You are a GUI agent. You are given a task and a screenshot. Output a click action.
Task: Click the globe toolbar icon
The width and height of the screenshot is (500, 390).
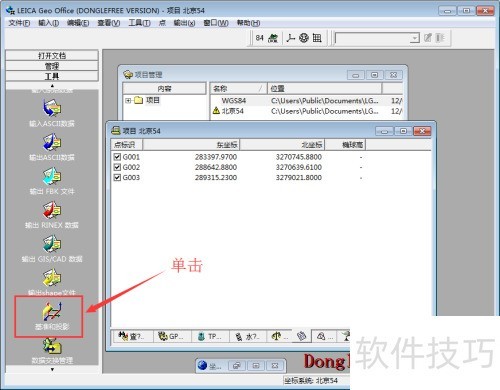[x=304, y=38]
